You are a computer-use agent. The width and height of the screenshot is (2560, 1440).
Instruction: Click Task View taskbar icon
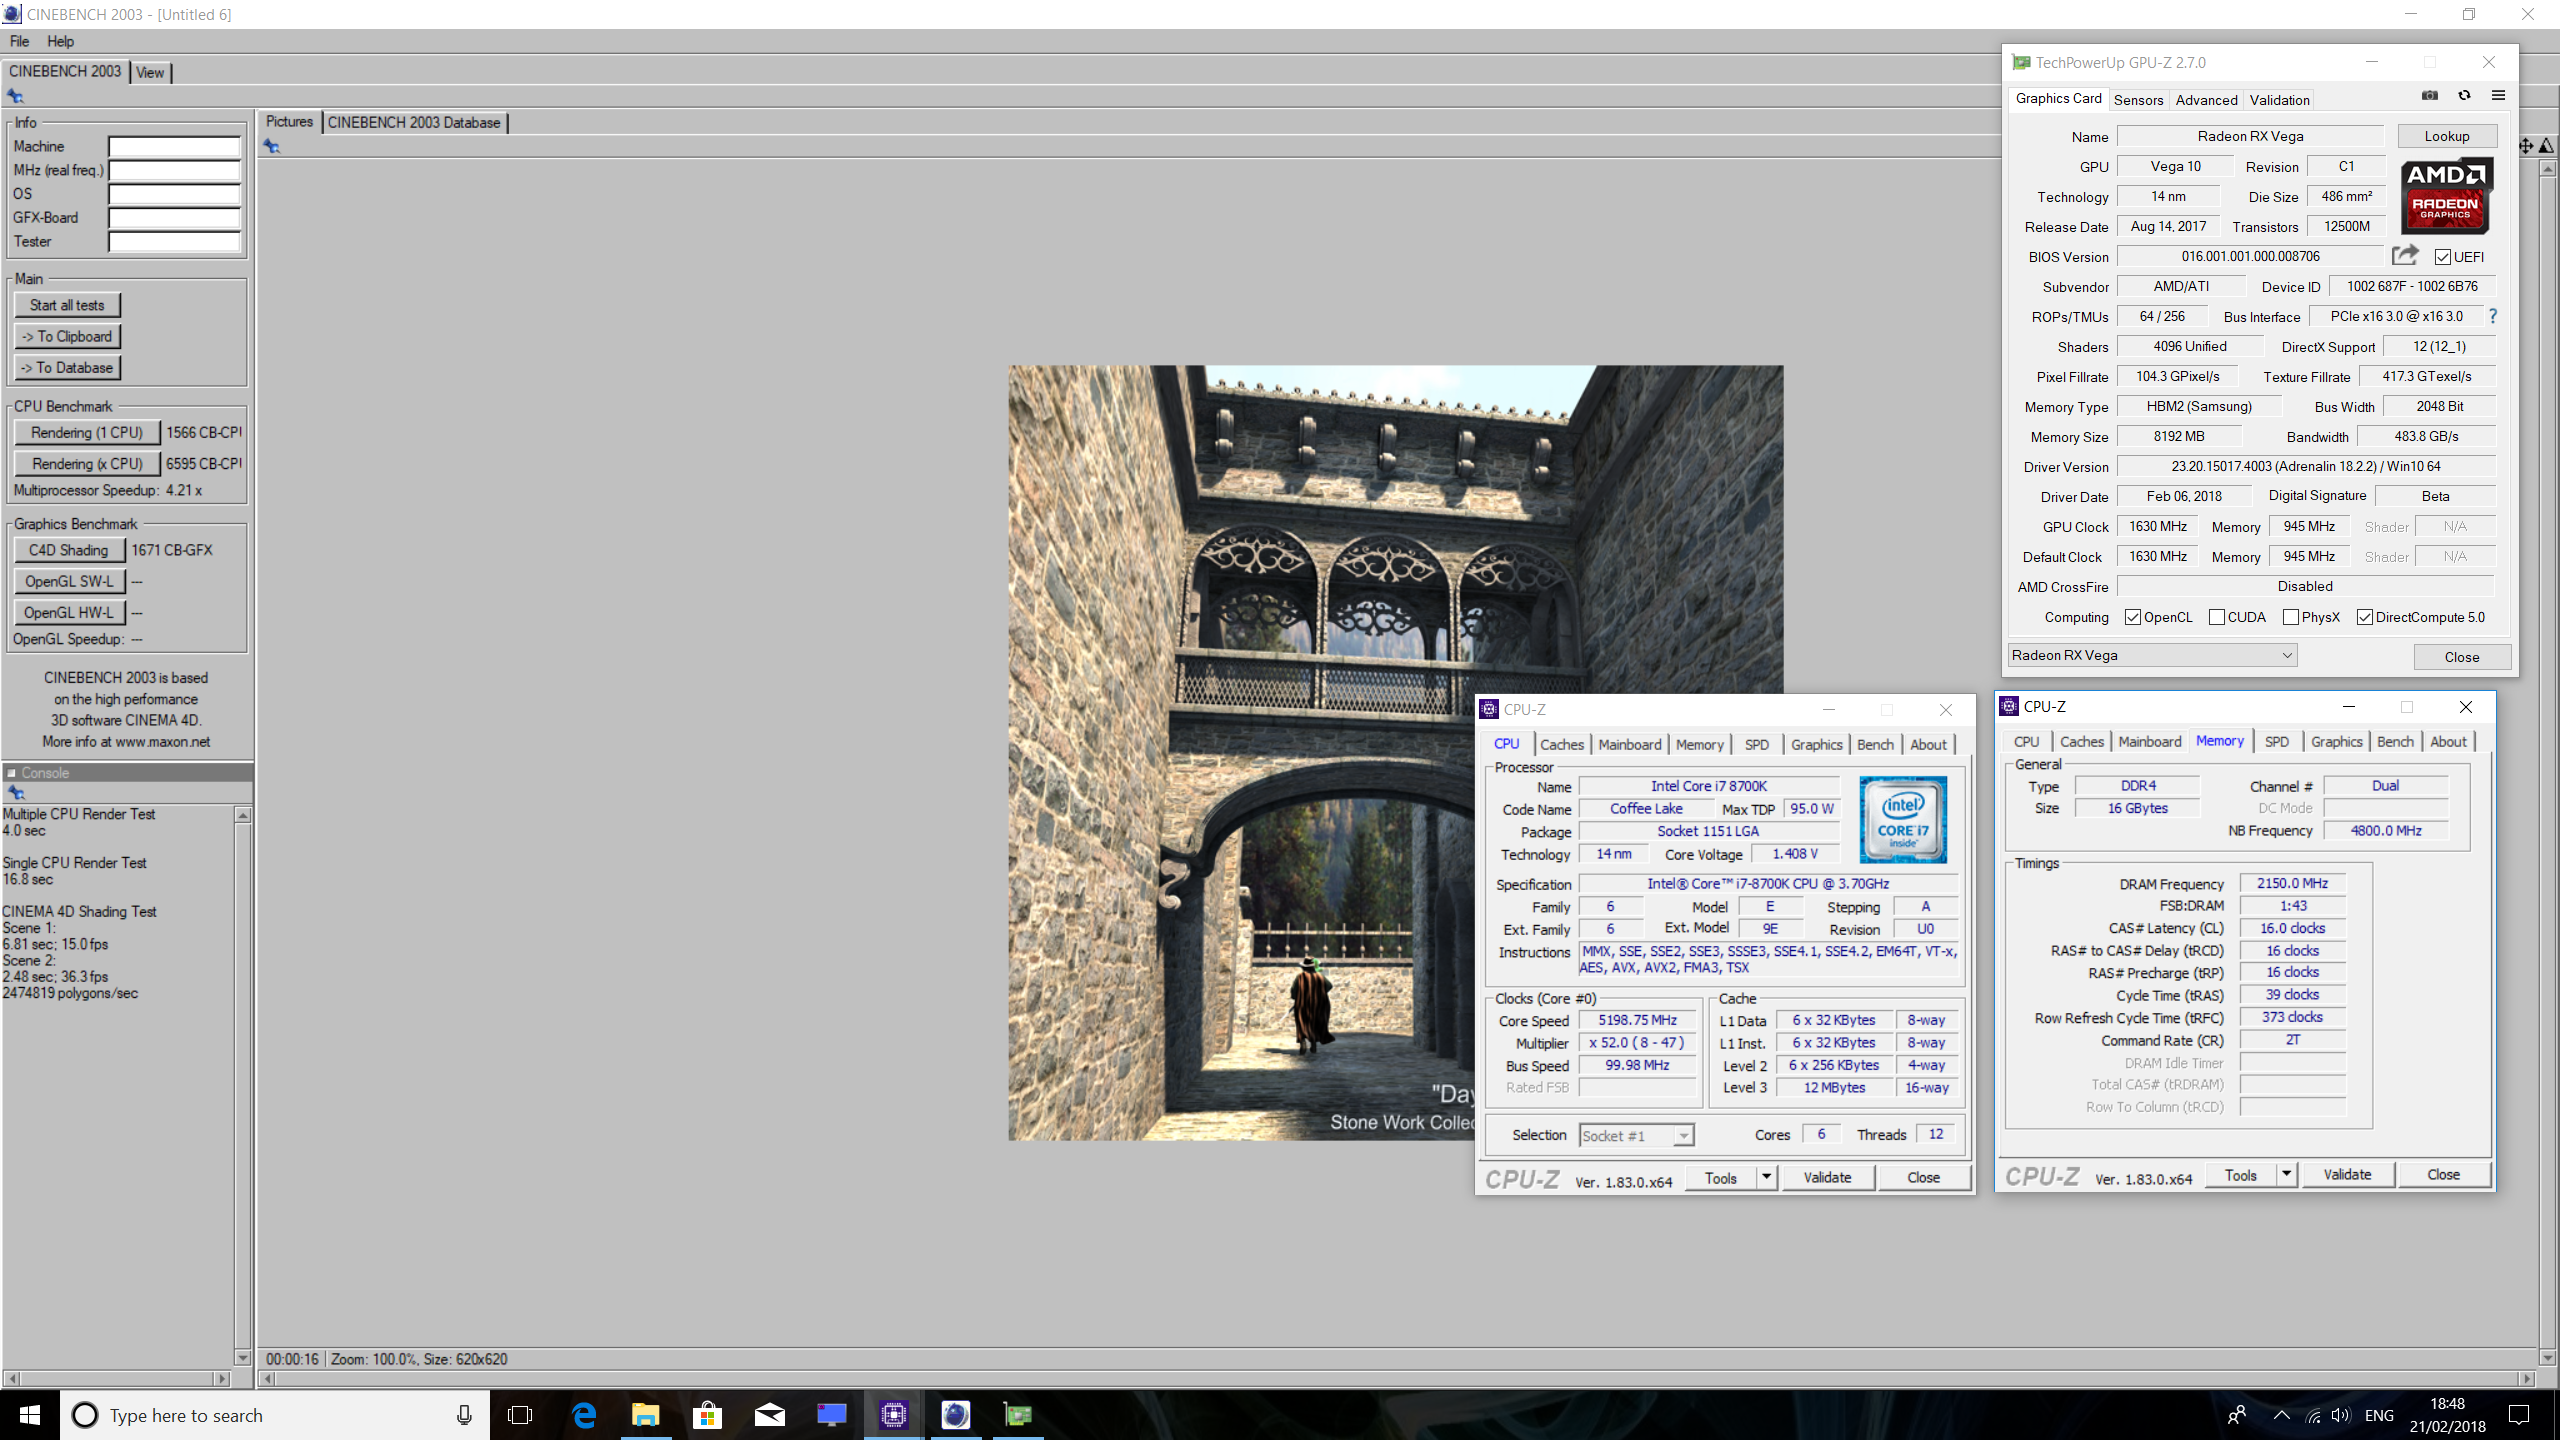point(520,1415)
